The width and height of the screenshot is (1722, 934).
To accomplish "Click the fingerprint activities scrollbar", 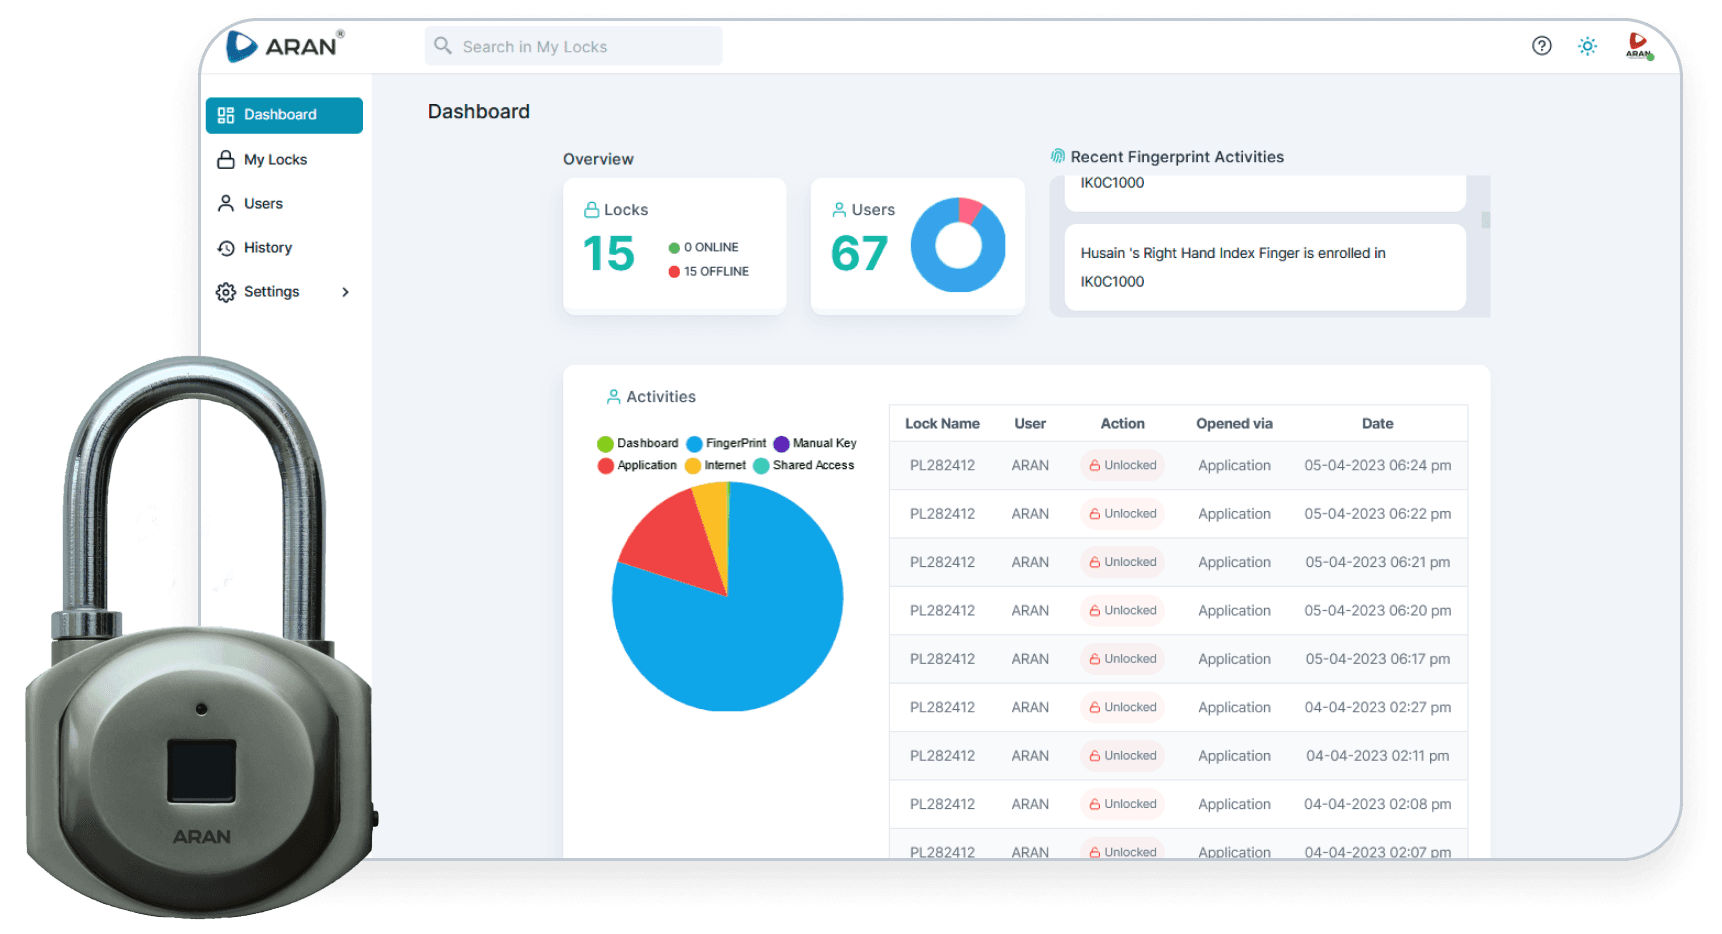I will [x=1485, y=220].
